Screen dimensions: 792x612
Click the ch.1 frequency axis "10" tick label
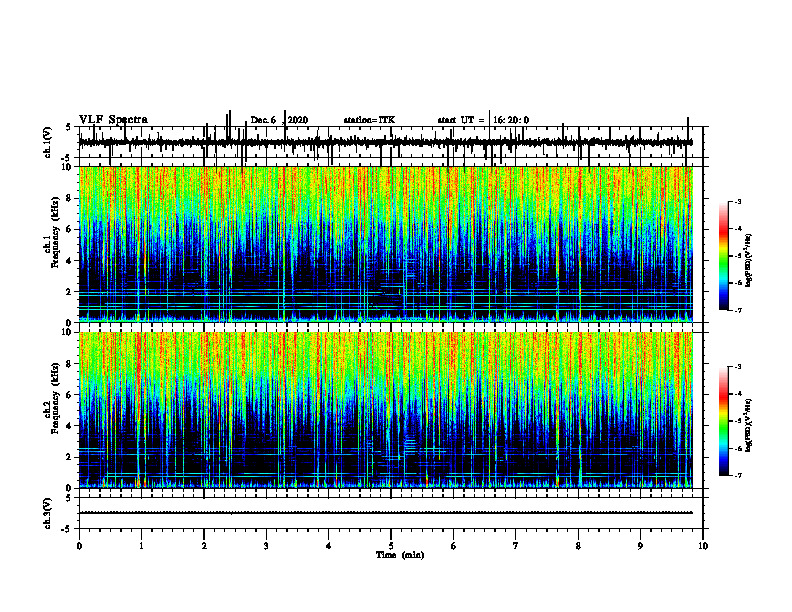(x=66, y=167)
